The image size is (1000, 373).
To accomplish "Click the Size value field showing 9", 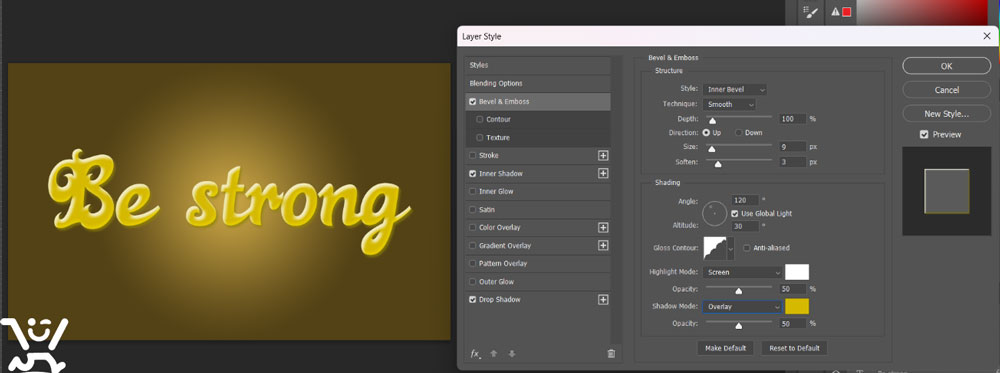I will (792, 147).
